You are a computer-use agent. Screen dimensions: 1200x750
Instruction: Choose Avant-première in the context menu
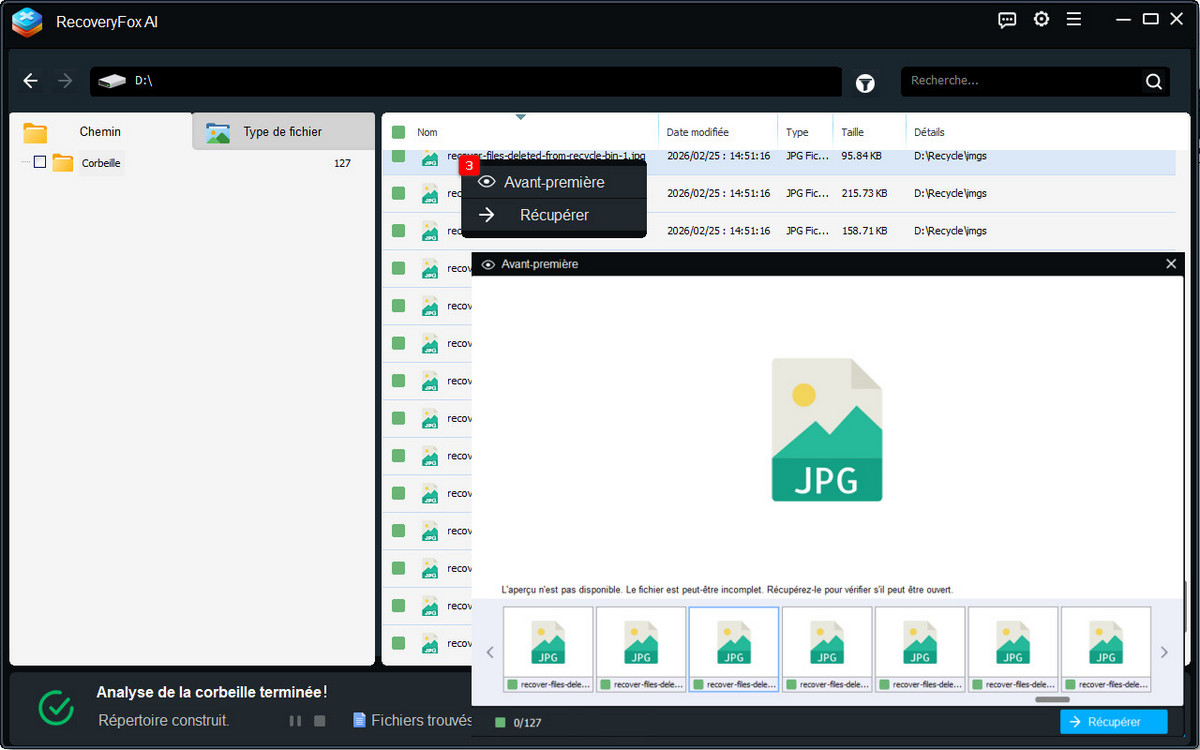[554, 182]
